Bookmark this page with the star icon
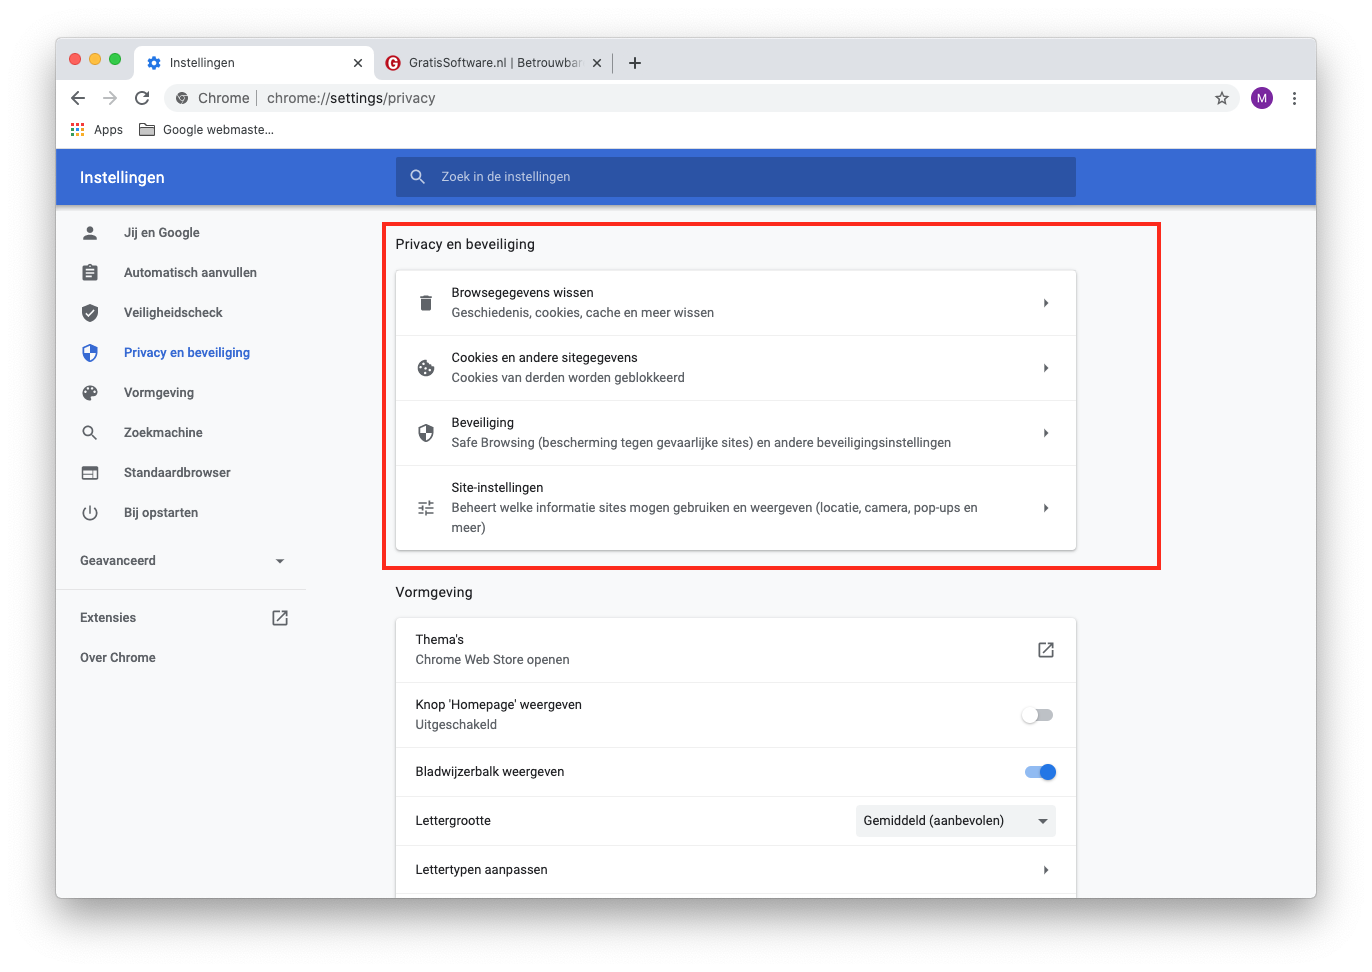 (1221, 98)
